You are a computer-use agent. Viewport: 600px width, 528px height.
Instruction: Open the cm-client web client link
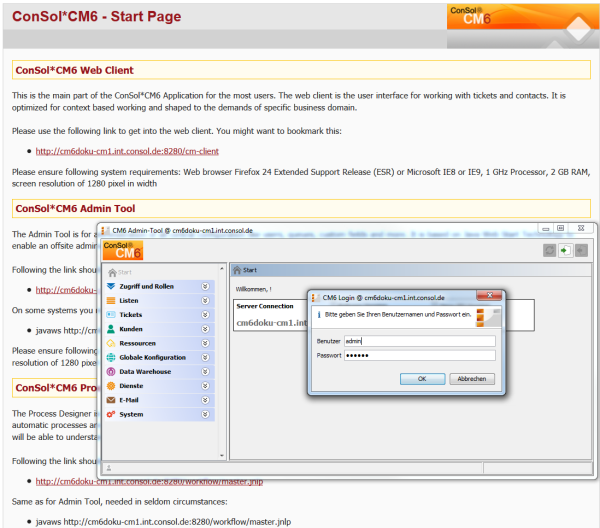click(127, 151)
